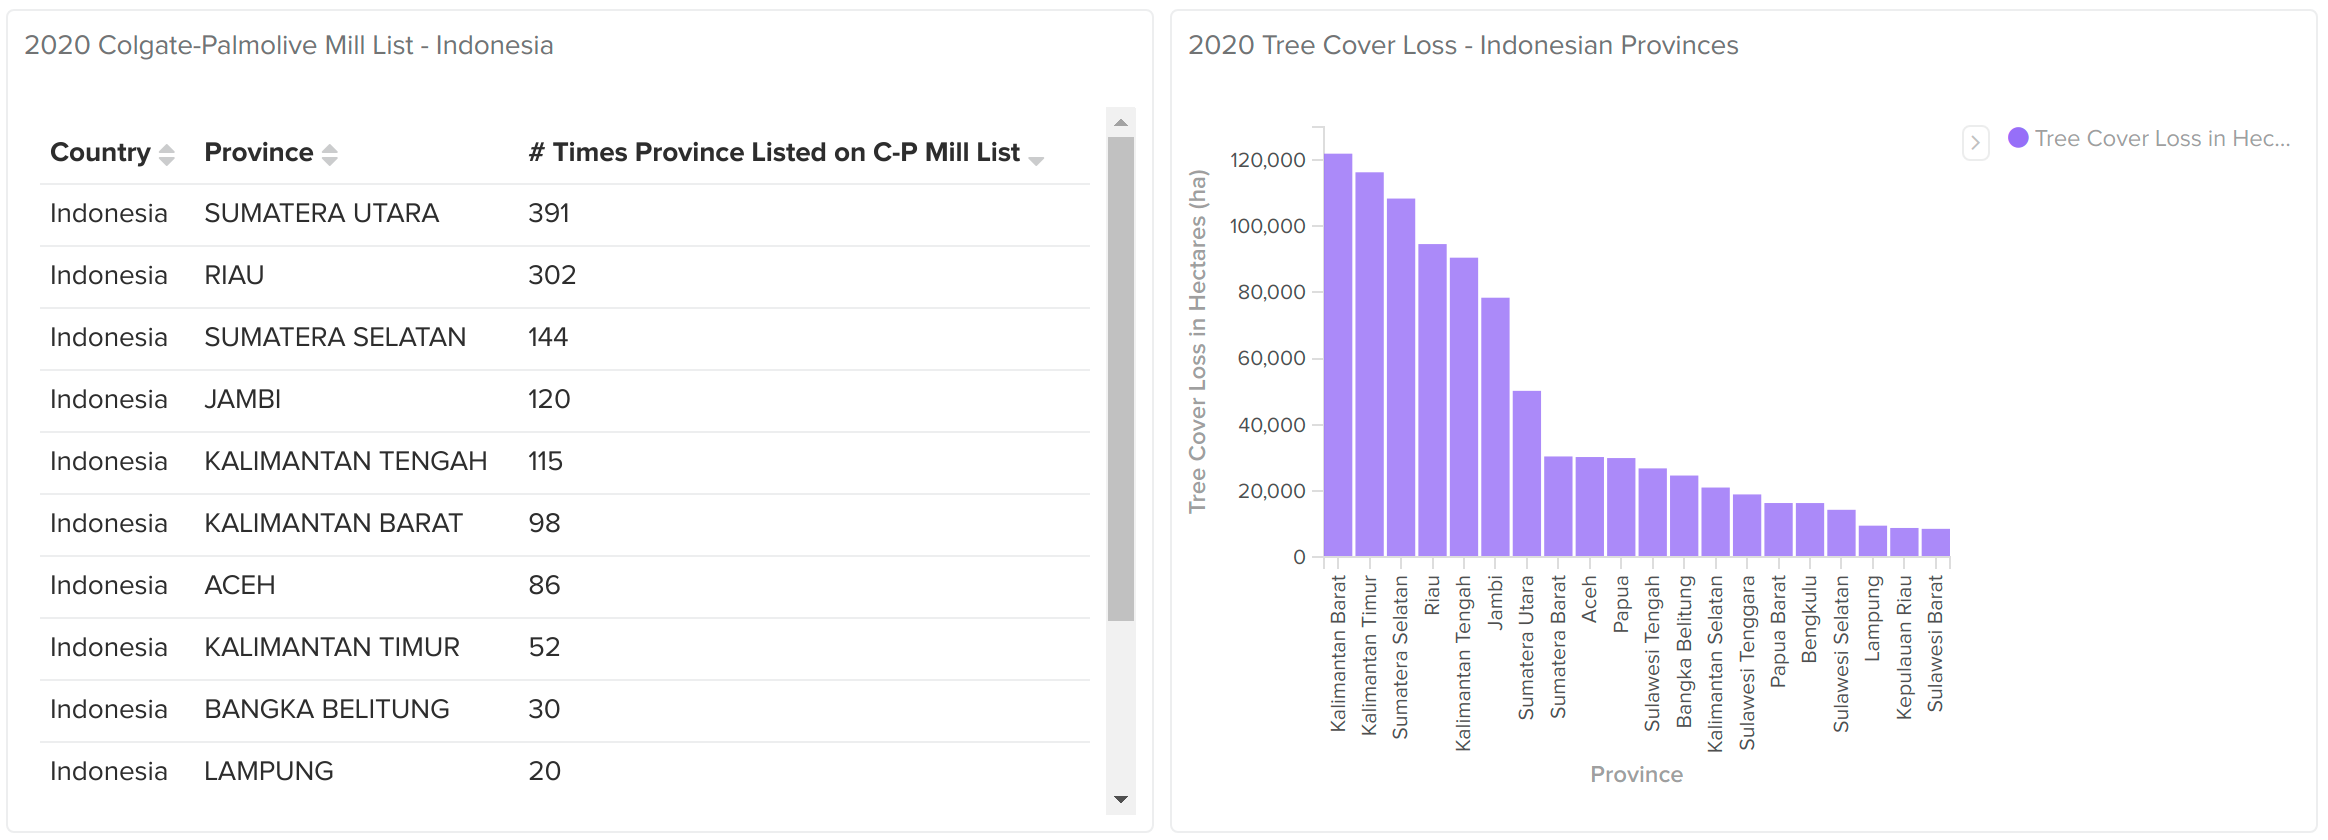Viewport: 2328px width, 840px height.
Task: Click the 2020 Colgate-Palmolive Mill List title
Action: pyautogui.click(x=288, y=45)
